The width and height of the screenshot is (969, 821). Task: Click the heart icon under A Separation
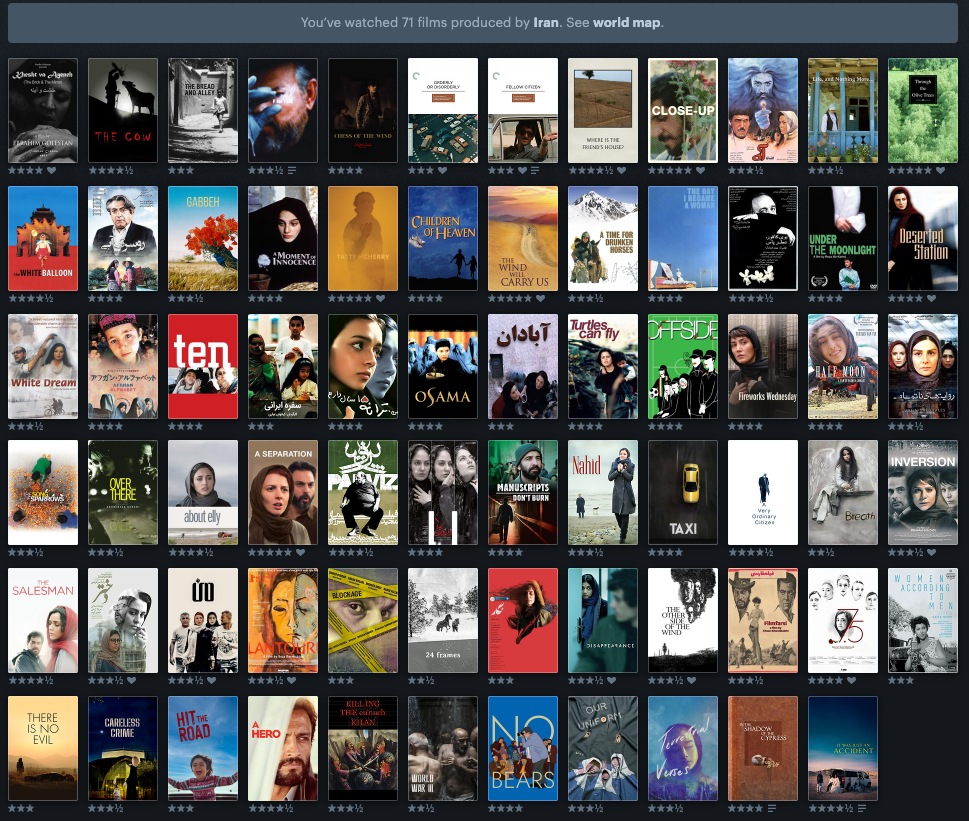click(x=299, y=552)
